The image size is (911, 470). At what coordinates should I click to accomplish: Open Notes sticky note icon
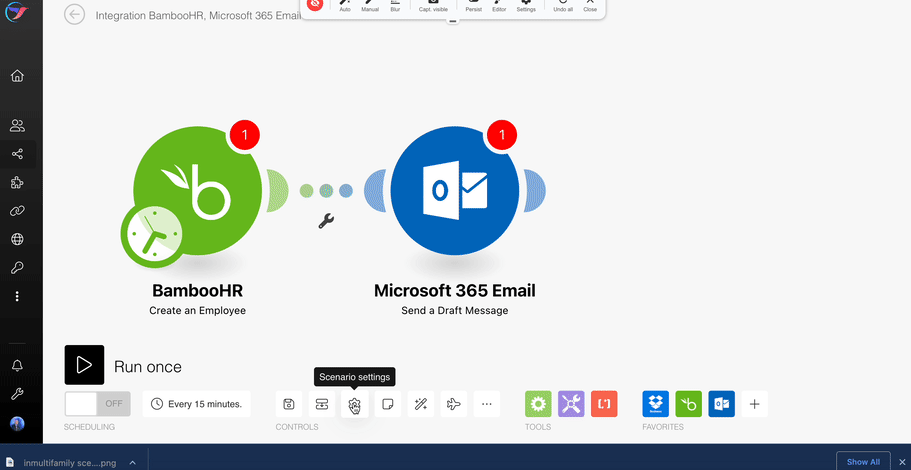tap(388, 404)
